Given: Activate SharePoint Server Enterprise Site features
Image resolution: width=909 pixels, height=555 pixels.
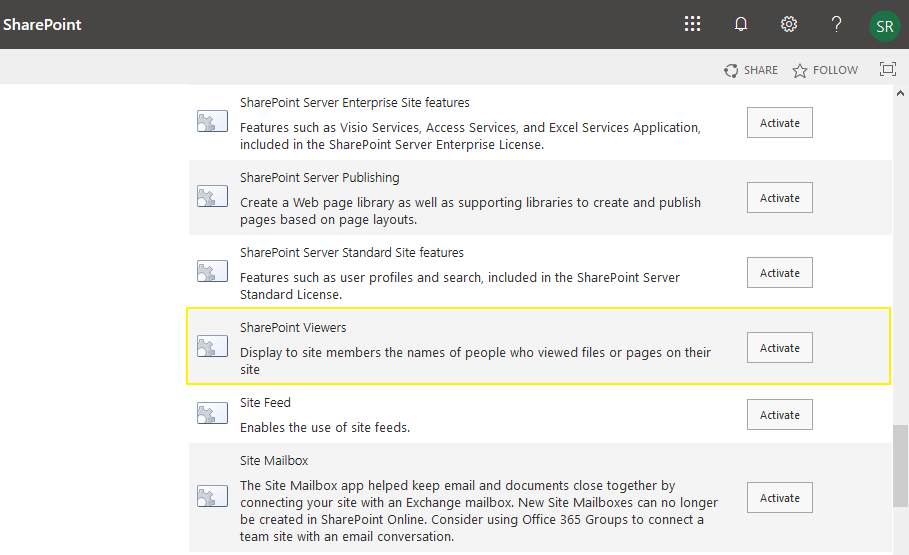Looking at the screenshot, I should [x=779, y=123].
